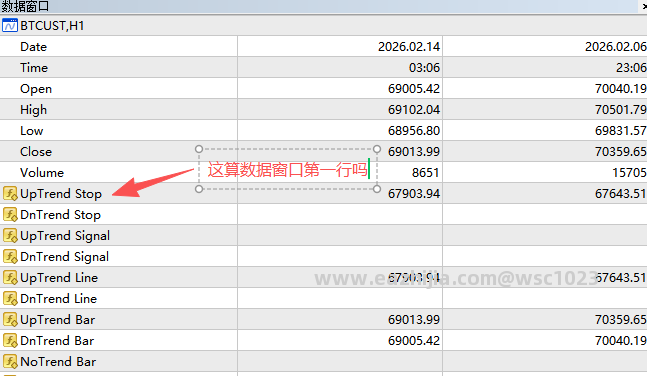Click DnTrend Bar value 70040.19
The width and height of the screenshot is (647, 376).
[x=621, y=341]
